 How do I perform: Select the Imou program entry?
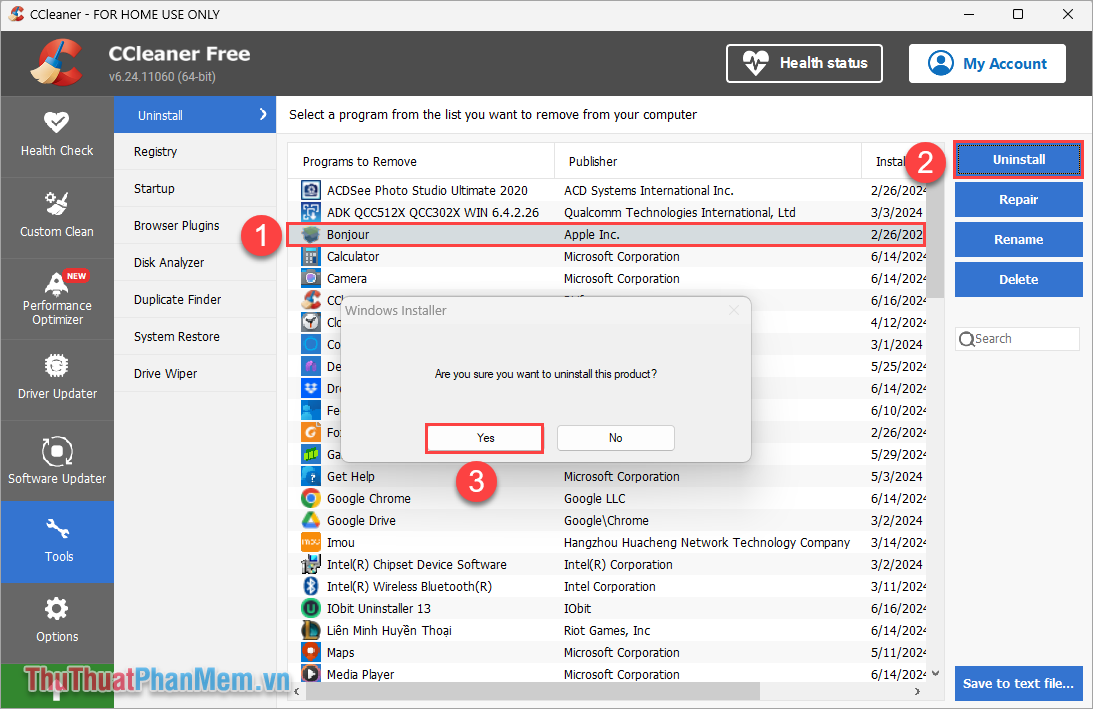tap(341, 542)
